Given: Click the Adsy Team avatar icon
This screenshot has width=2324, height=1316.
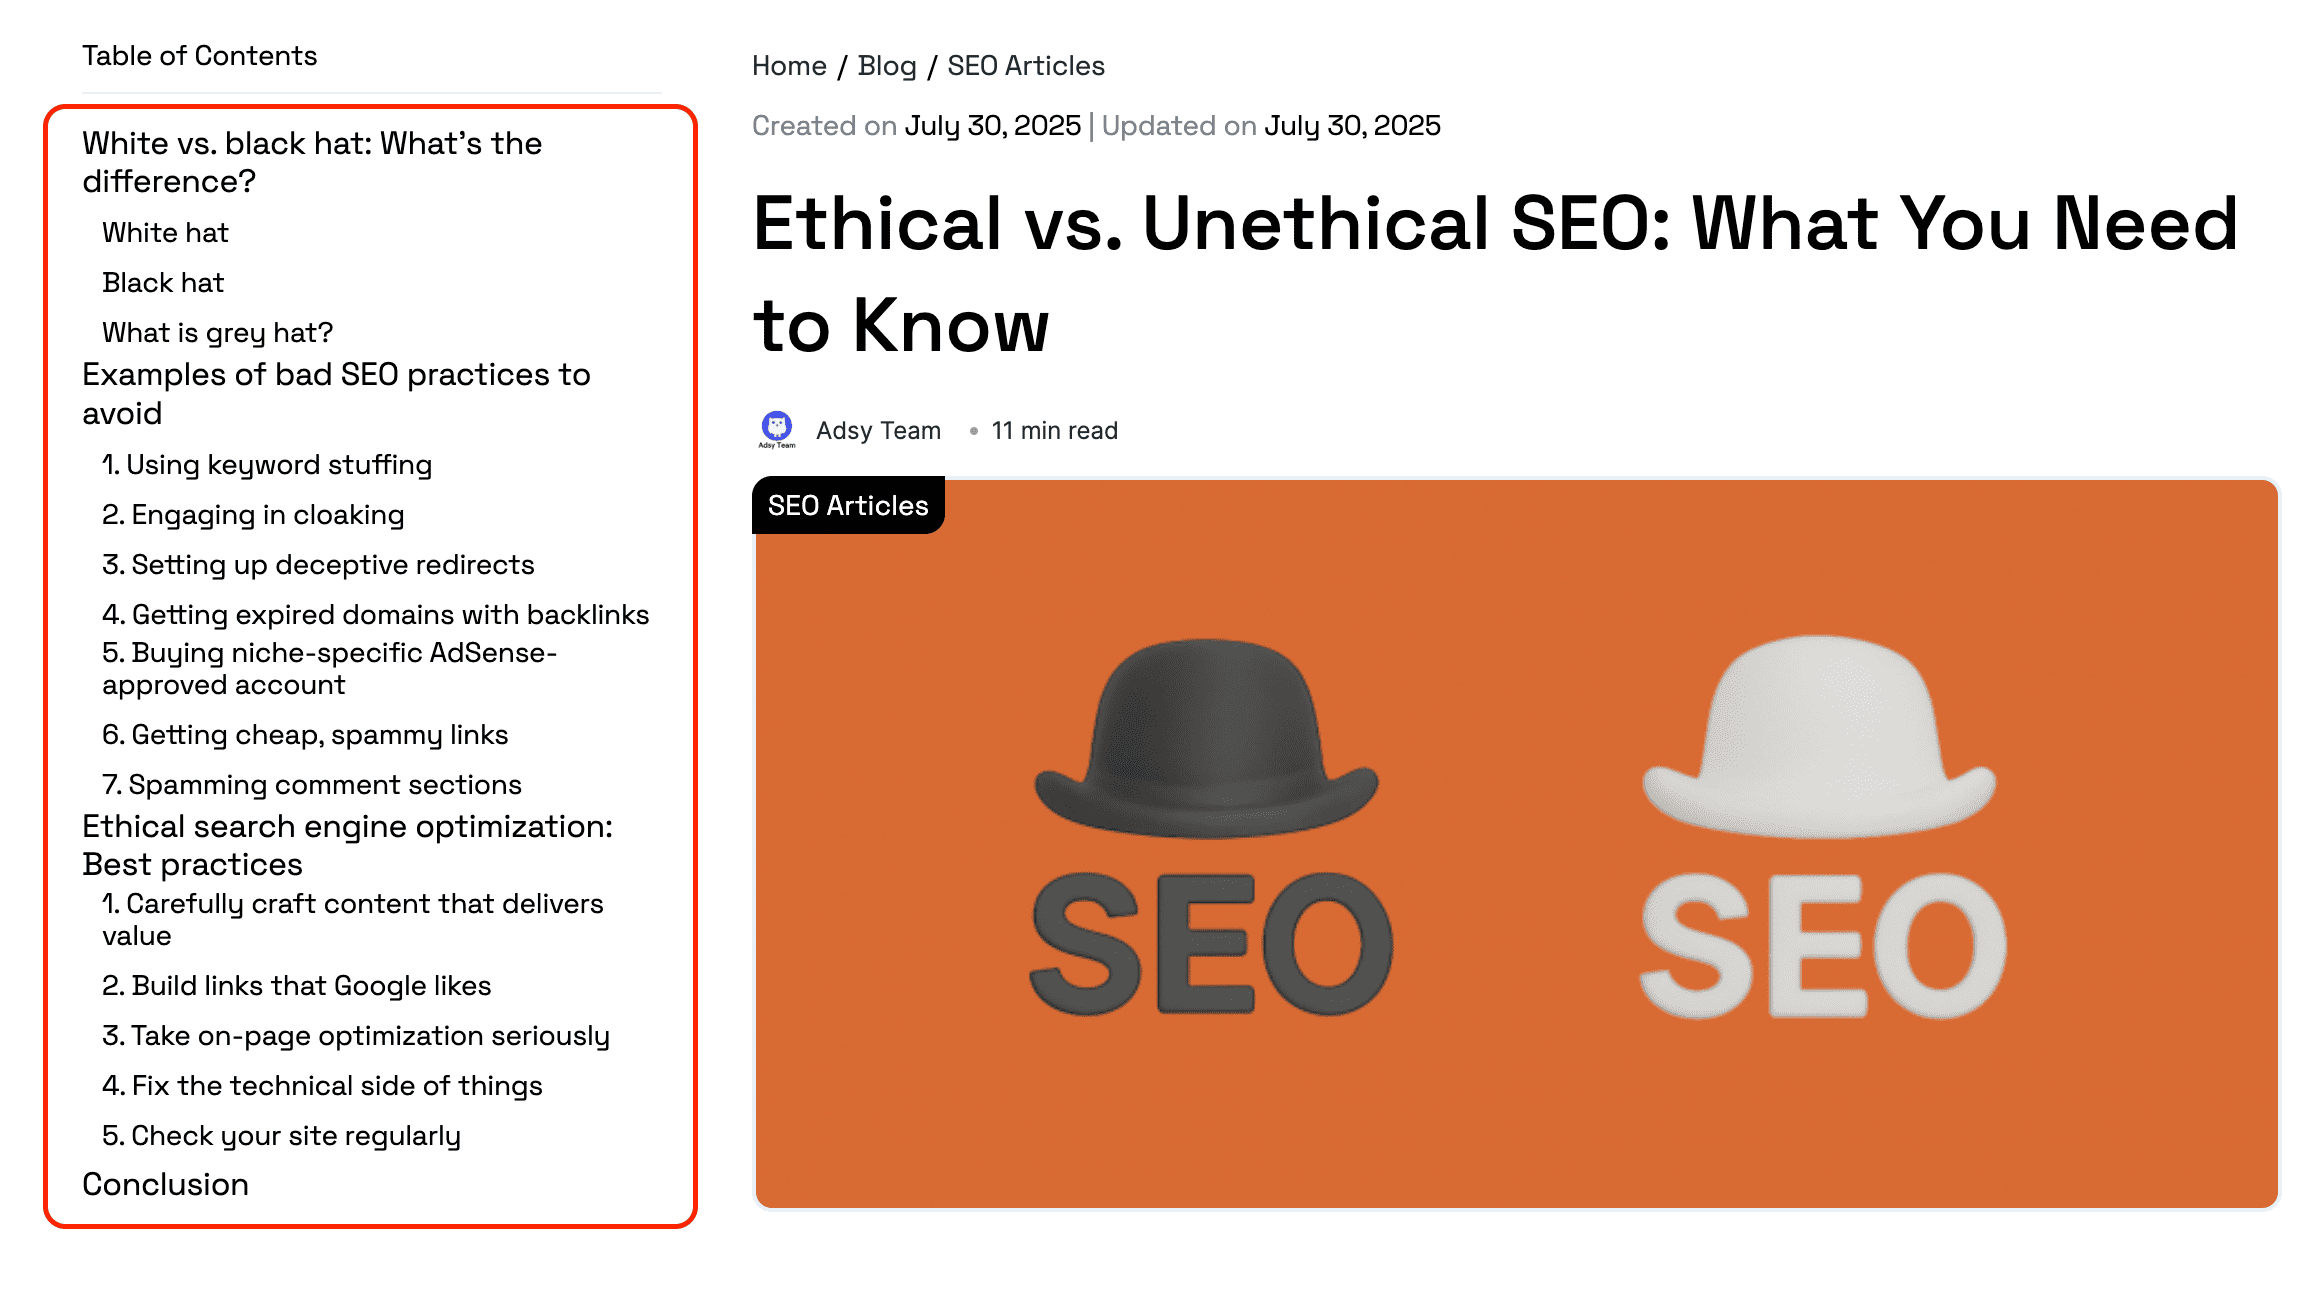Looking at the screenshot, I should pos(777,430).
